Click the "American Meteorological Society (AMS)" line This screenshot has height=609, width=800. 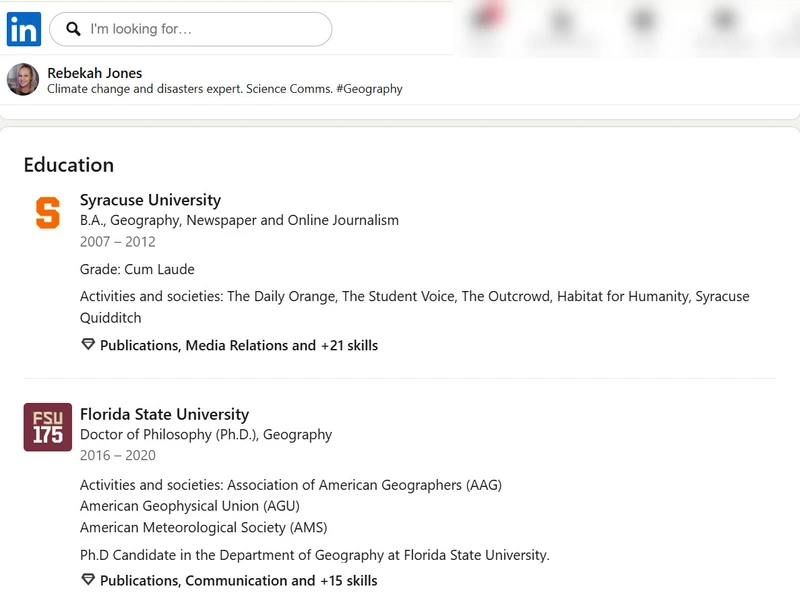pos(204,527)
